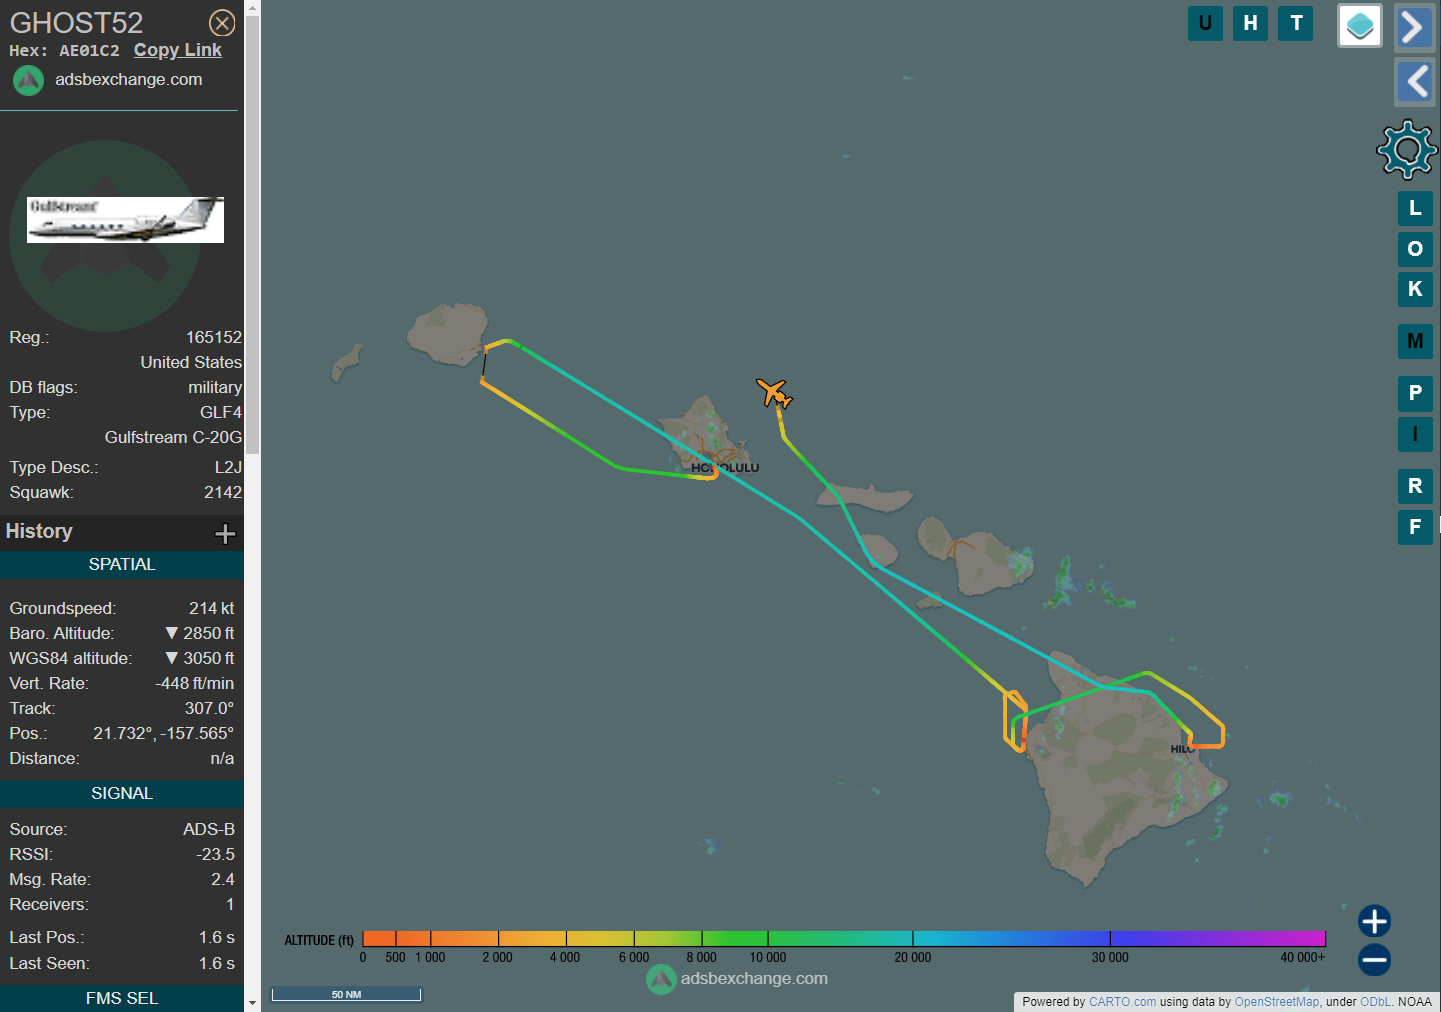Click the left arrow sidebar button
The image size is (1441, 1012).
pos(1414,81)
